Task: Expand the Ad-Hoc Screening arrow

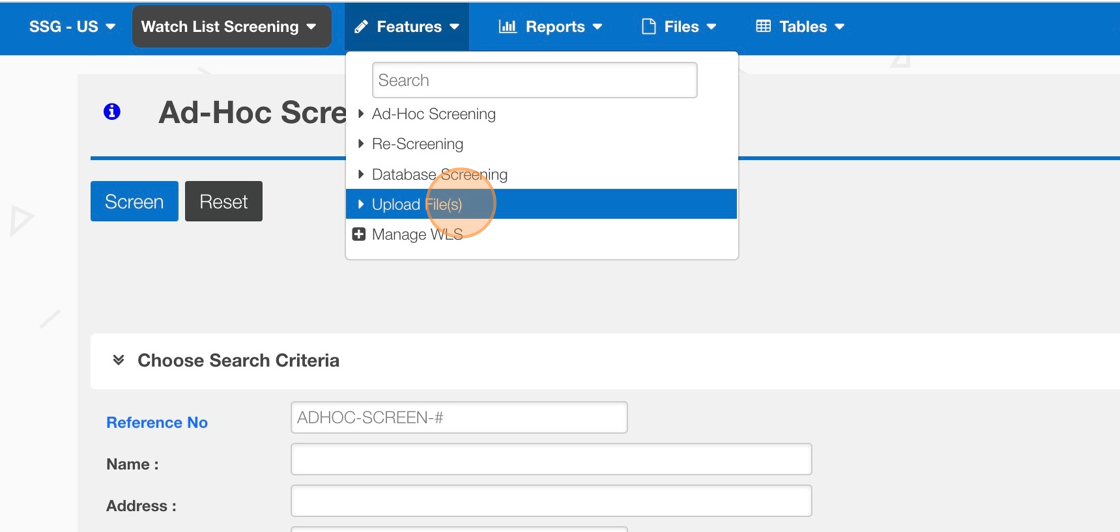Action: click(x=361, y=114)
